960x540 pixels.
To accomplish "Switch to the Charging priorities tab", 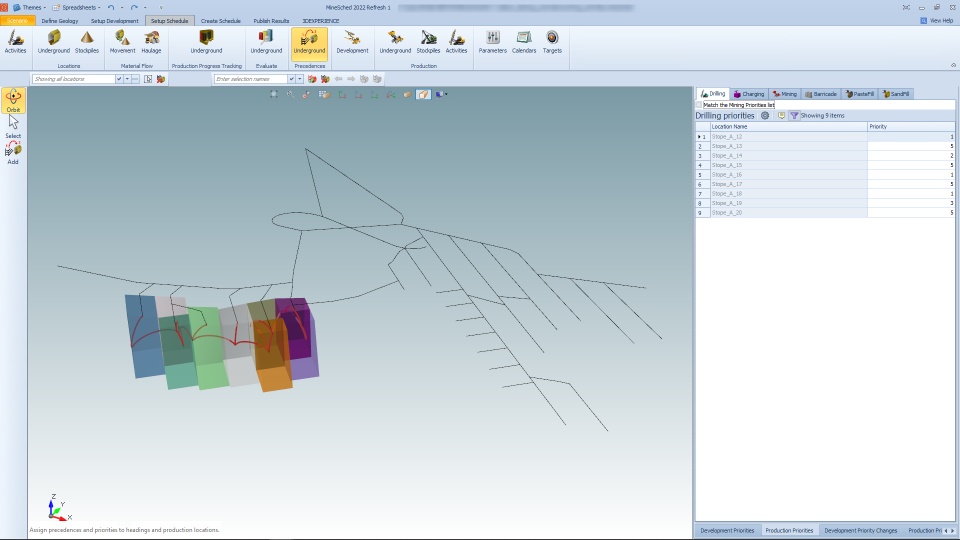I will [x=749, y=94].
